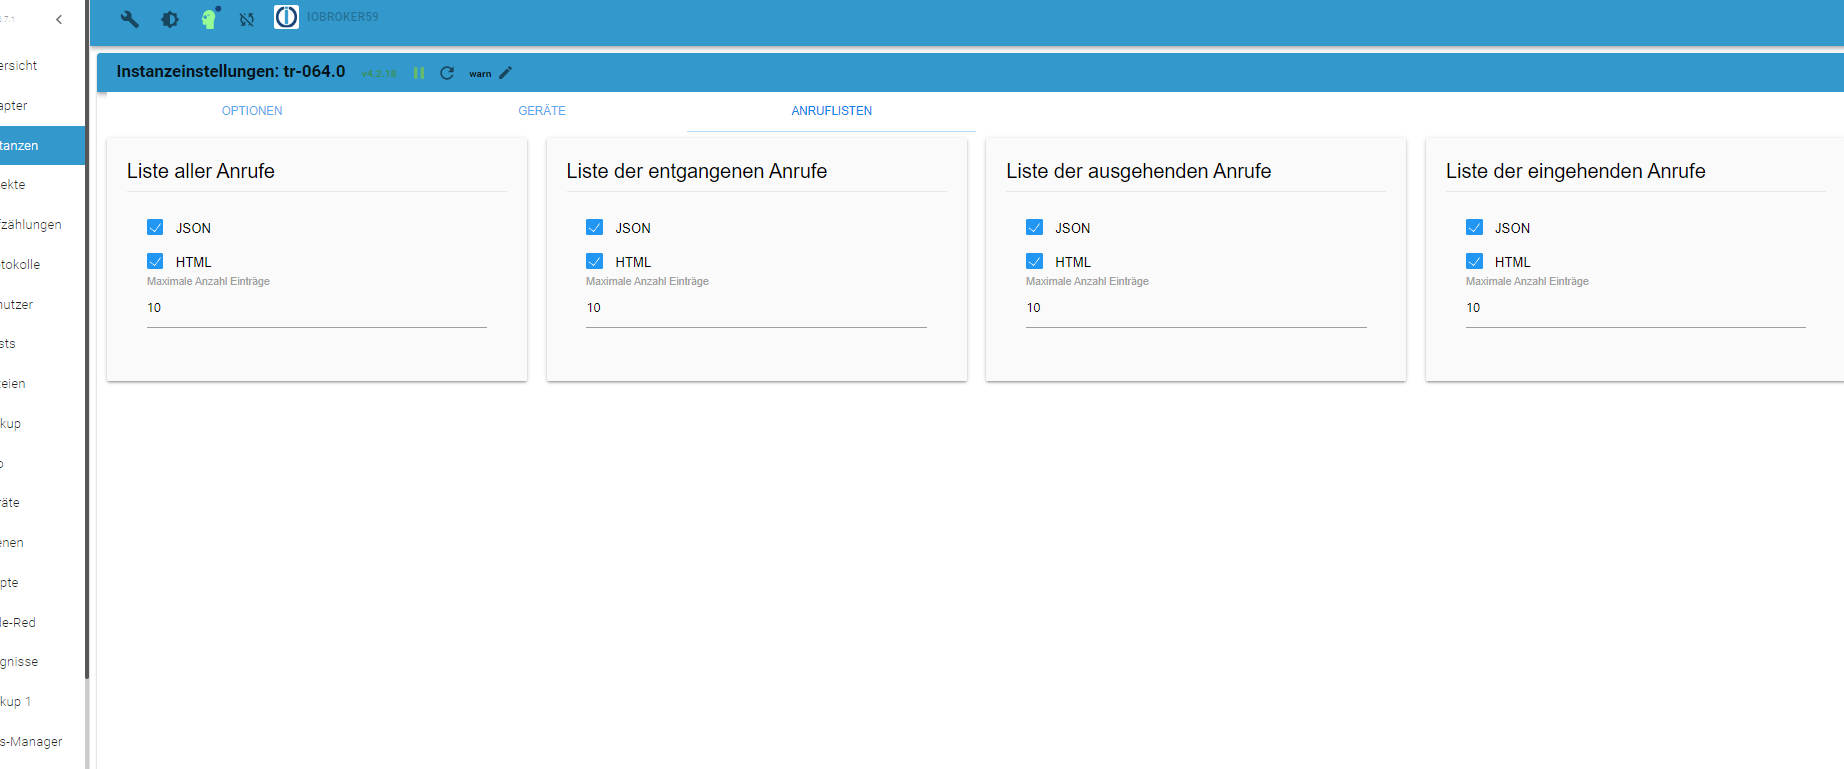This screenshot has height=769, width=1844.
Task: Toggle HTML for eingehende Anrufe list
Action: point(1475,262)
